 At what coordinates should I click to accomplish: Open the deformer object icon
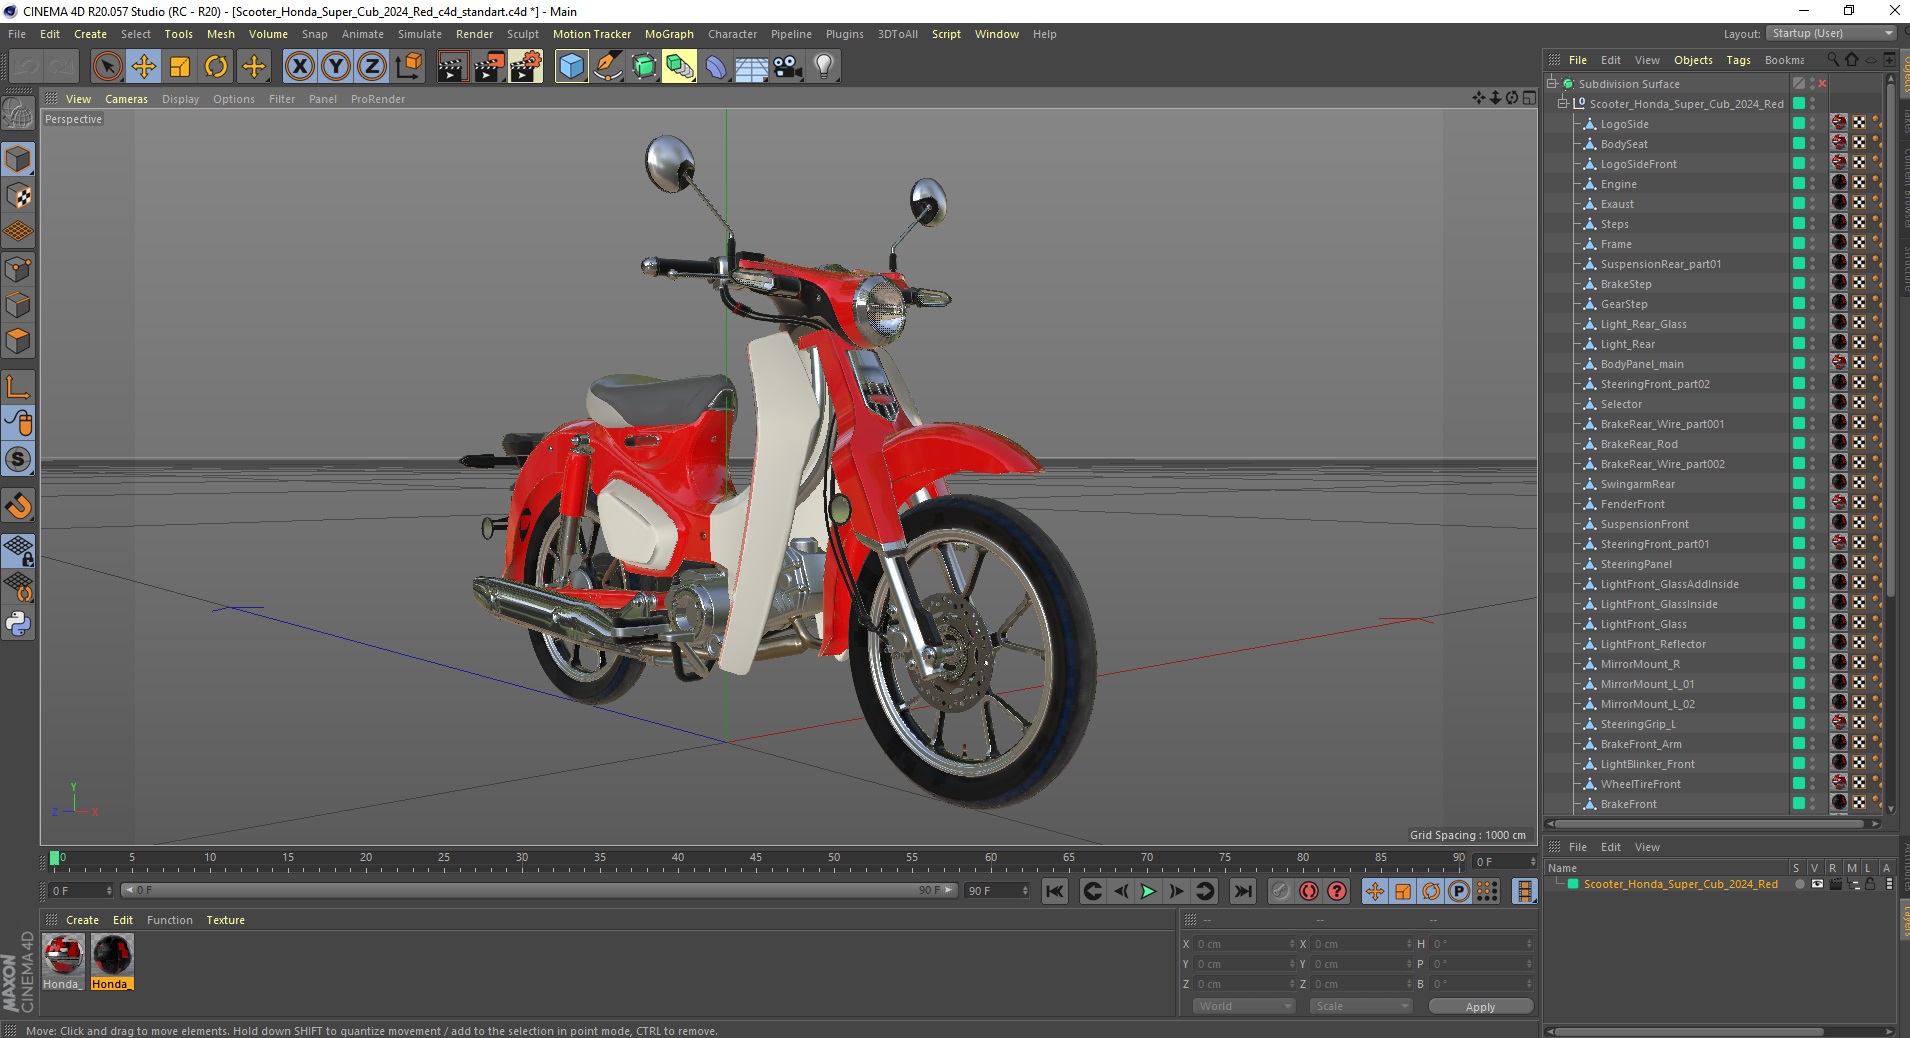click(x=716, y=67)
